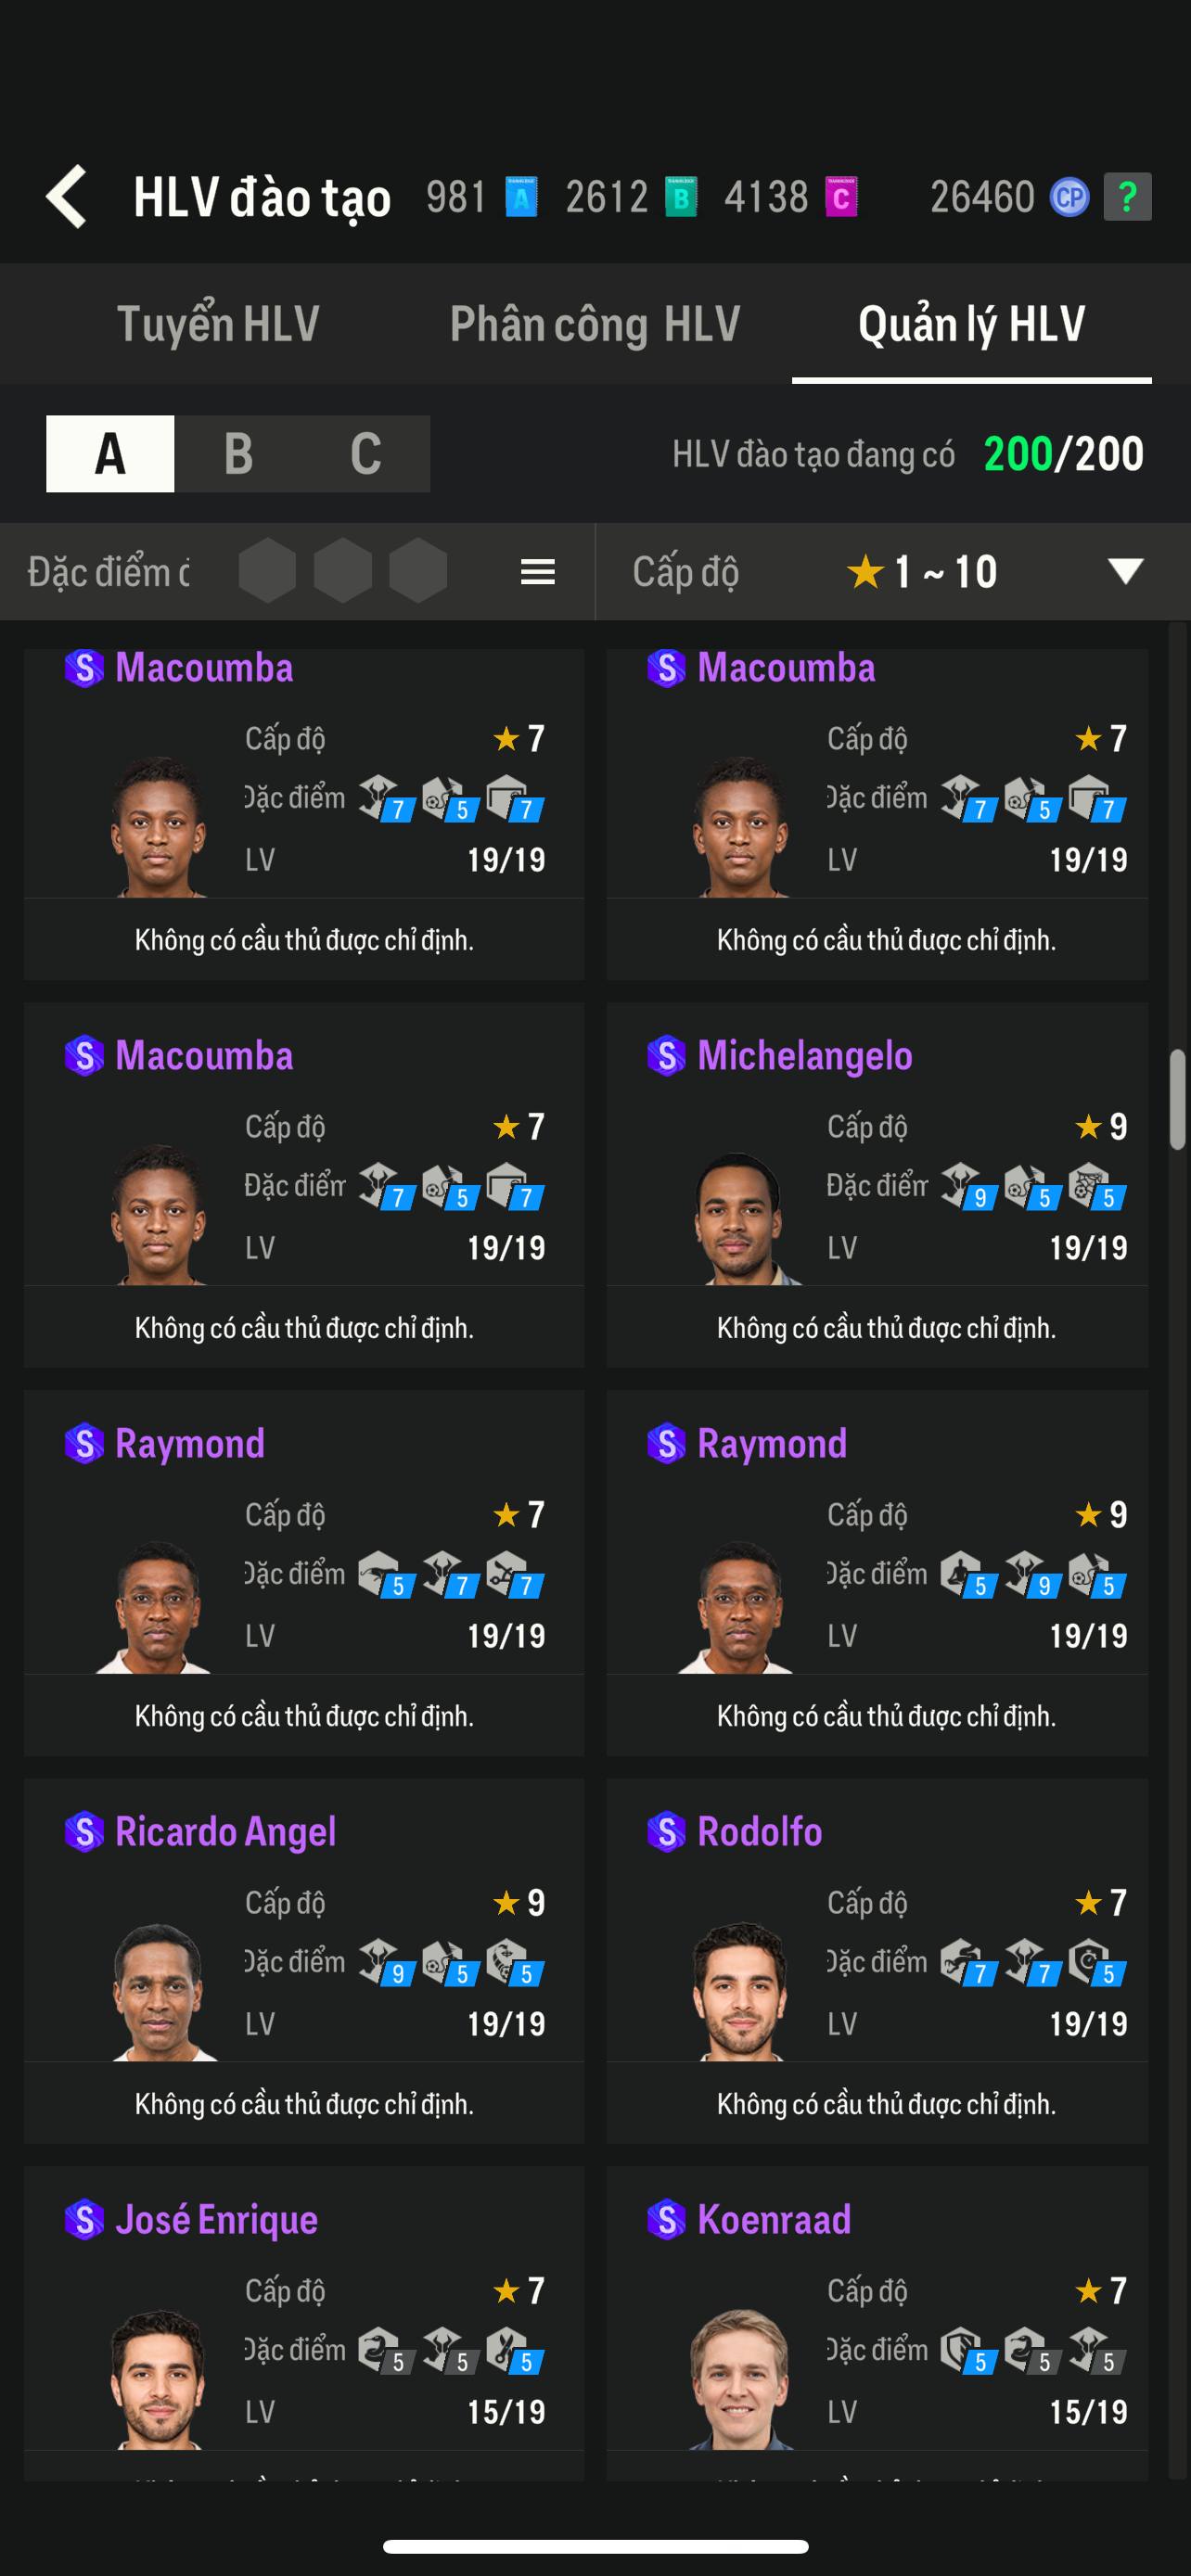The width and height of the screenshot is (1191, 2576).
Task: Tap the blue CP currency icon
Action: coord(1068,197)
